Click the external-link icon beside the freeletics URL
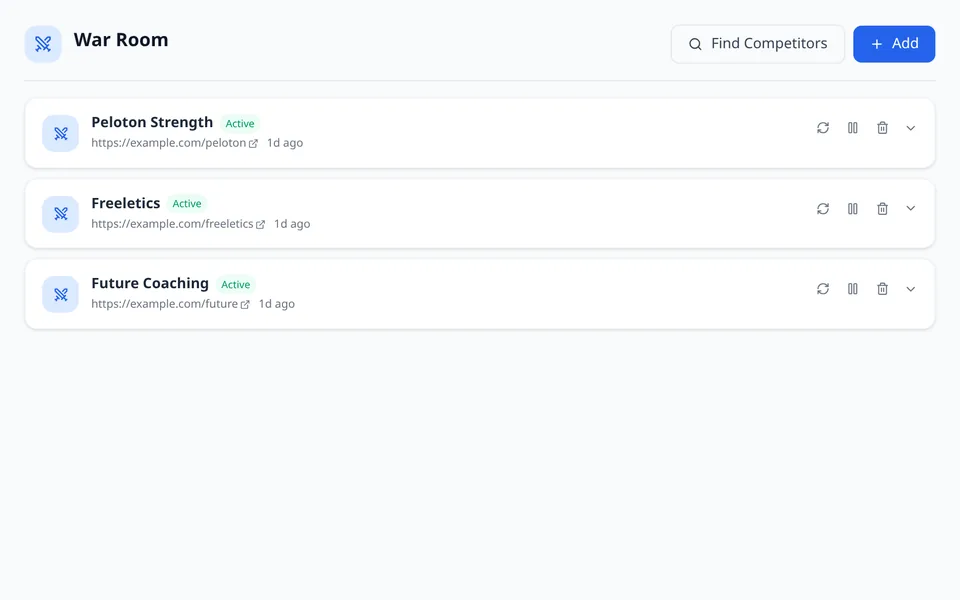Screen dimensions: 960x600 (x=260, y=225)
